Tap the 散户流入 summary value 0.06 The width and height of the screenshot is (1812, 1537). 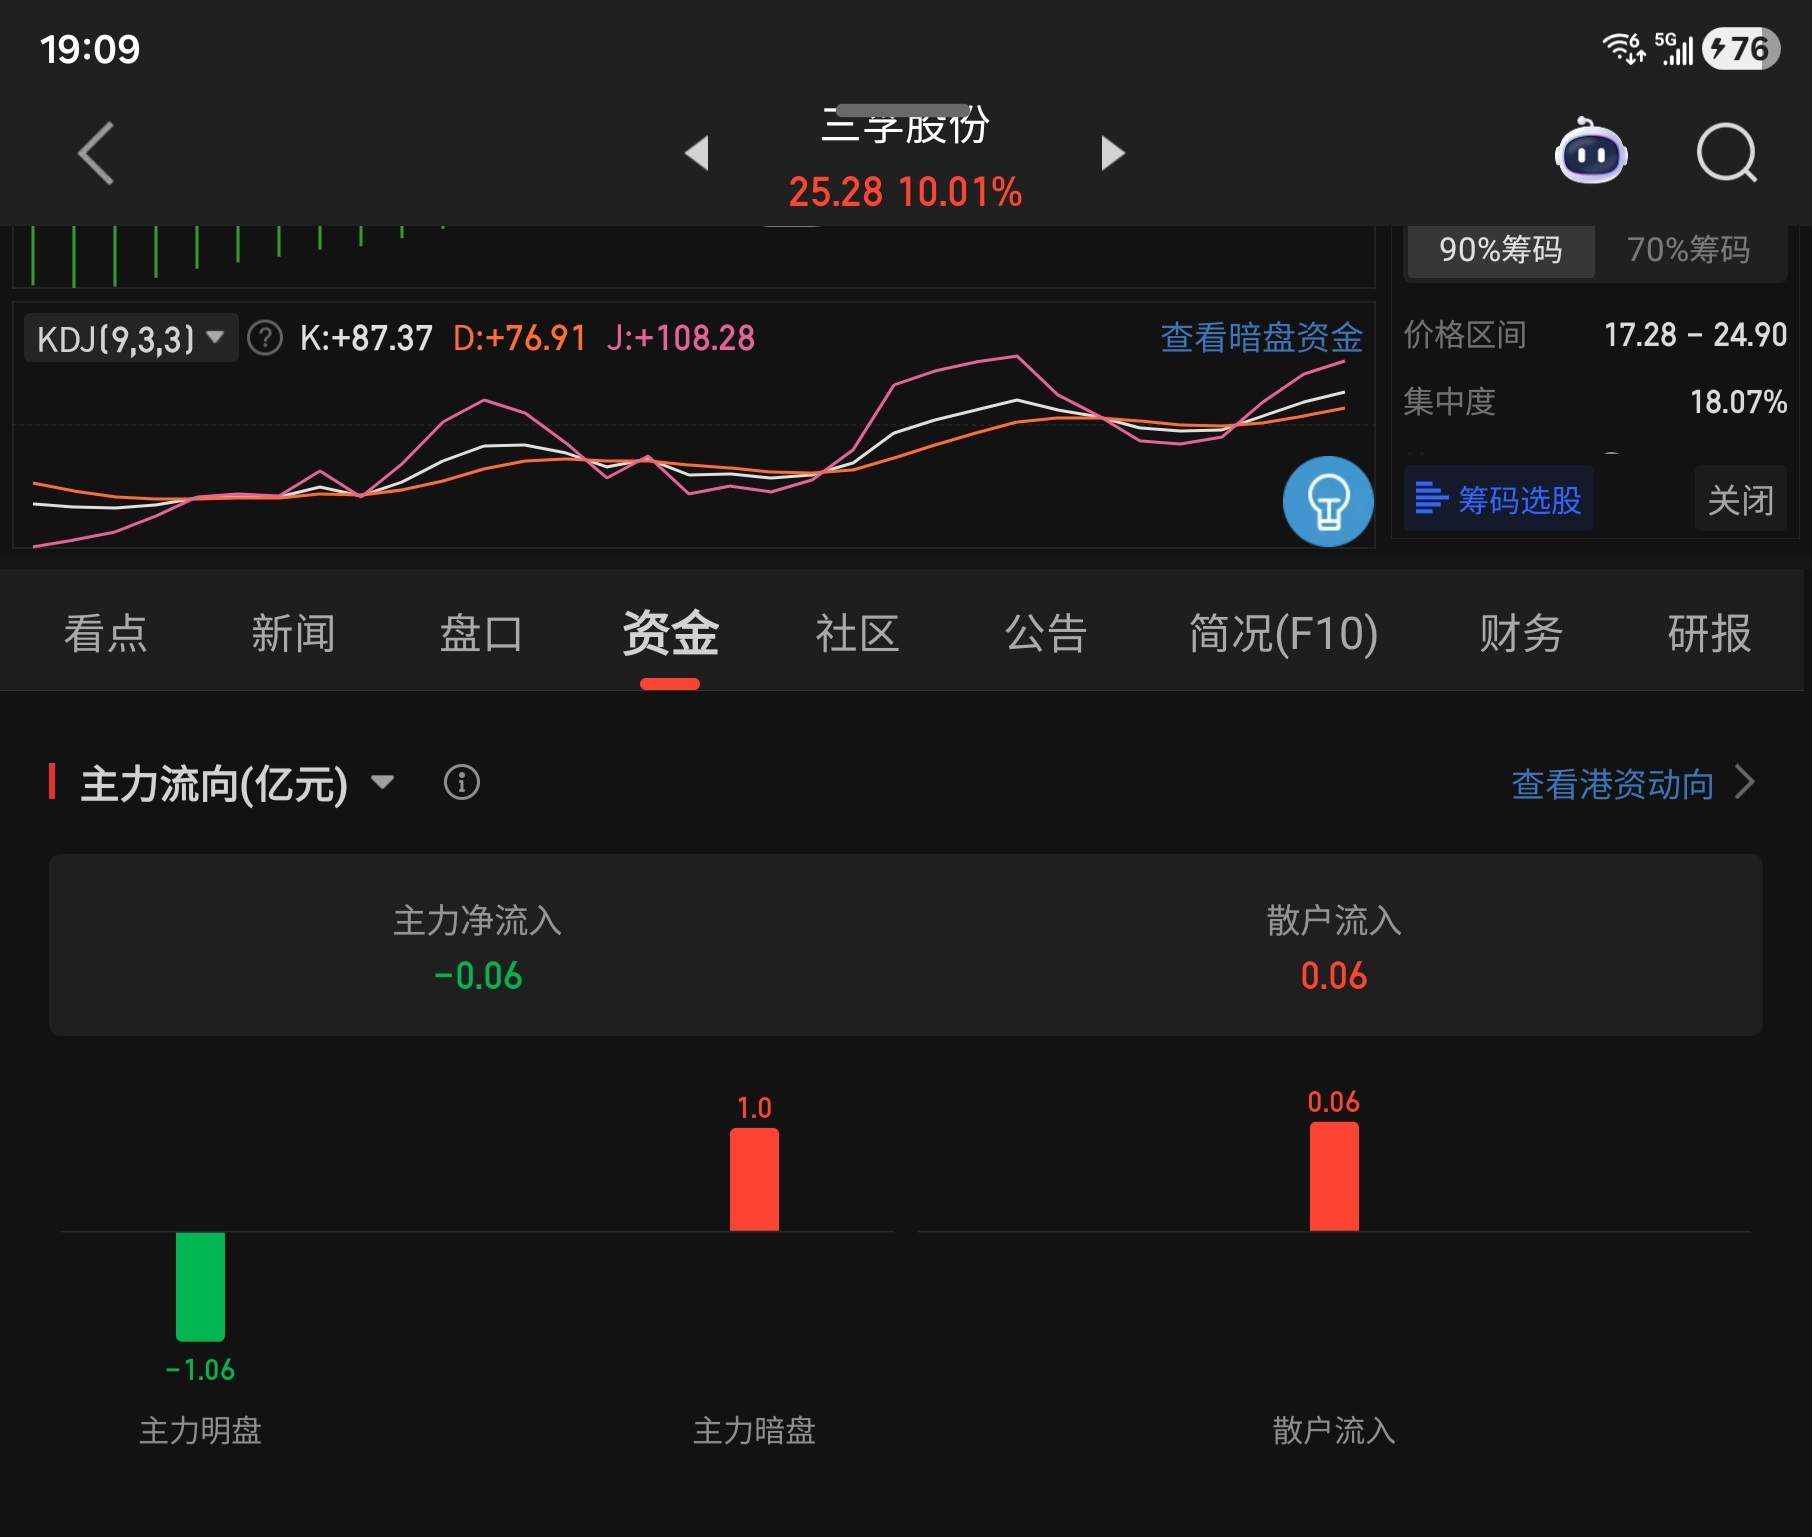pyautogui.click(x=1334, y=976)
